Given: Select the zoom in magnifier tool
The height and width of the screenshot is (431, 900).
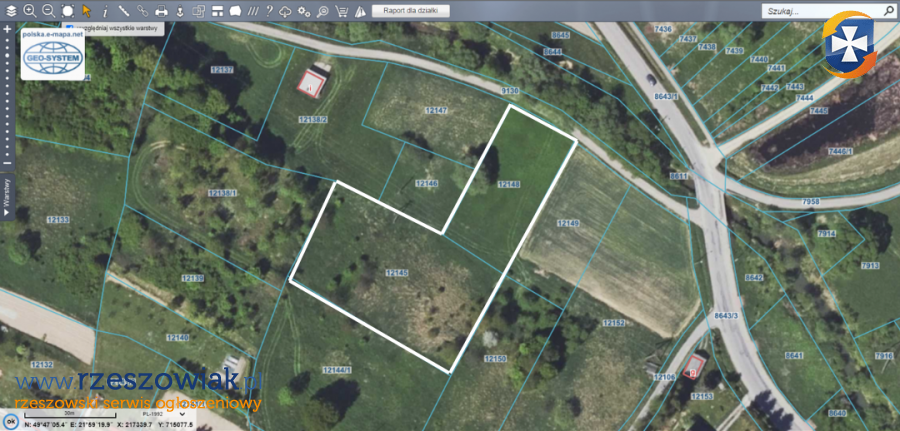Looking at the screenshot, I should tap(30, 11).
